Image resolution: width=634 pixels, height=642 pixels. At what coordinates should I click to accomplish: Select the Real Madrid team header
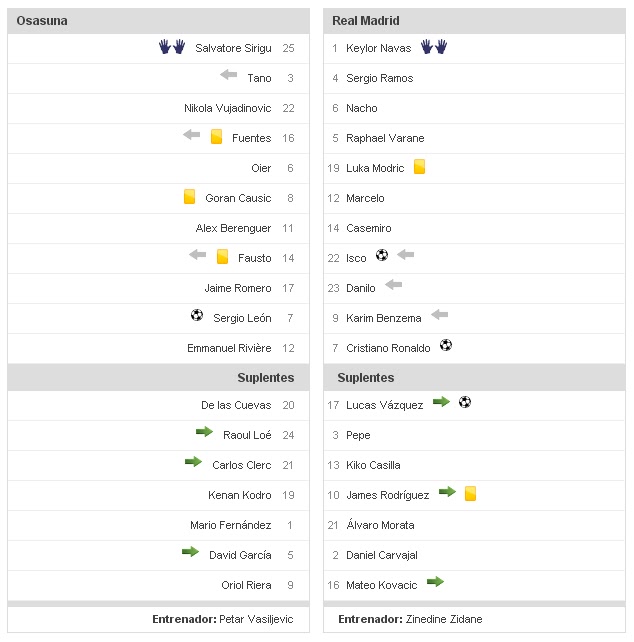pyautogui.click(x=366, y=20)
